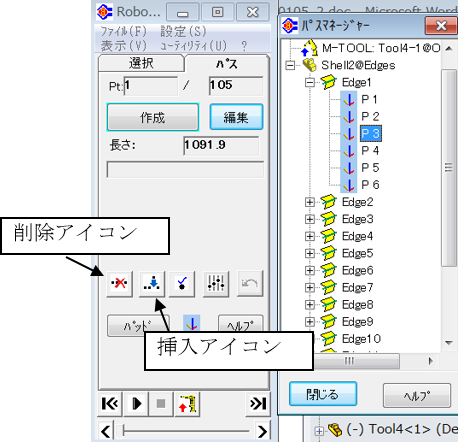This screenshot has height=442, width=458.
Task: Click the Pt number input field
Action: pyautogui.click(x=151, y=86)
